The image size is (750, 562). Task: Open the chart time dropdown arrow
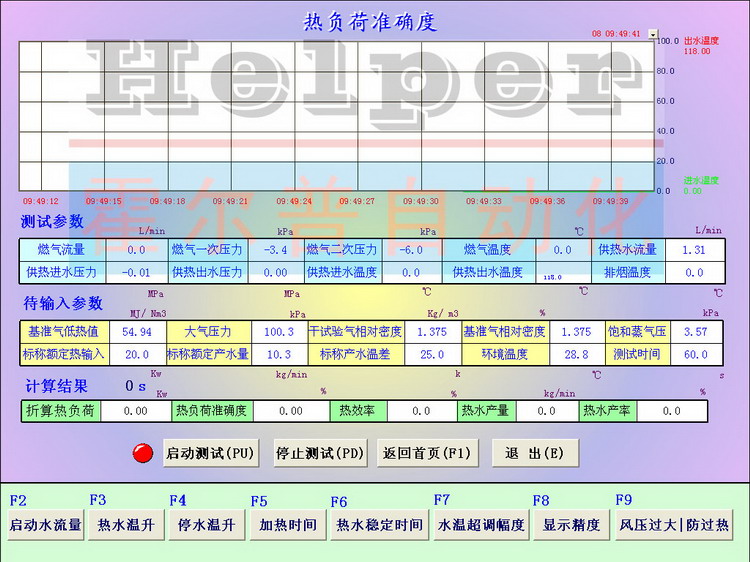tap(653, 34)
